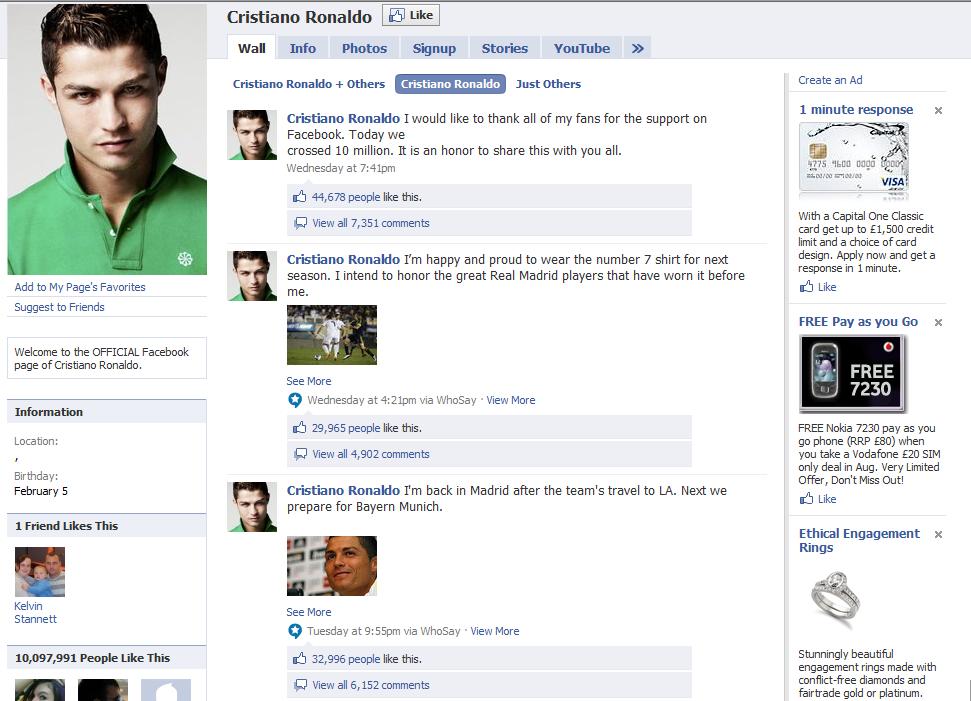Open author name on the 10 million fans post
This screenshot has width=971, height=701.
click(343, 118)
